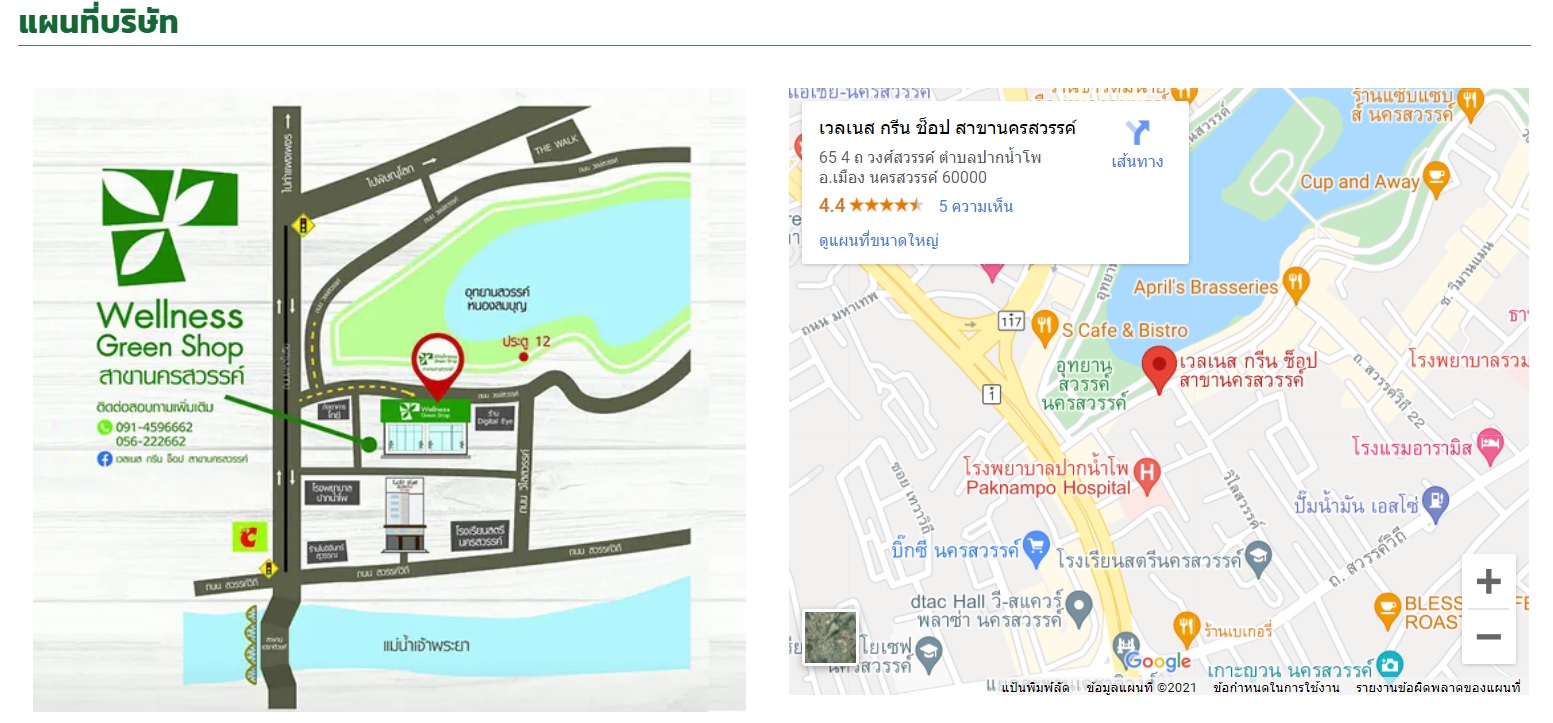The height and width of the screenshot is (723, 1553).
Task: Click the 4.4 star rating
Action: tap(870, 206)
